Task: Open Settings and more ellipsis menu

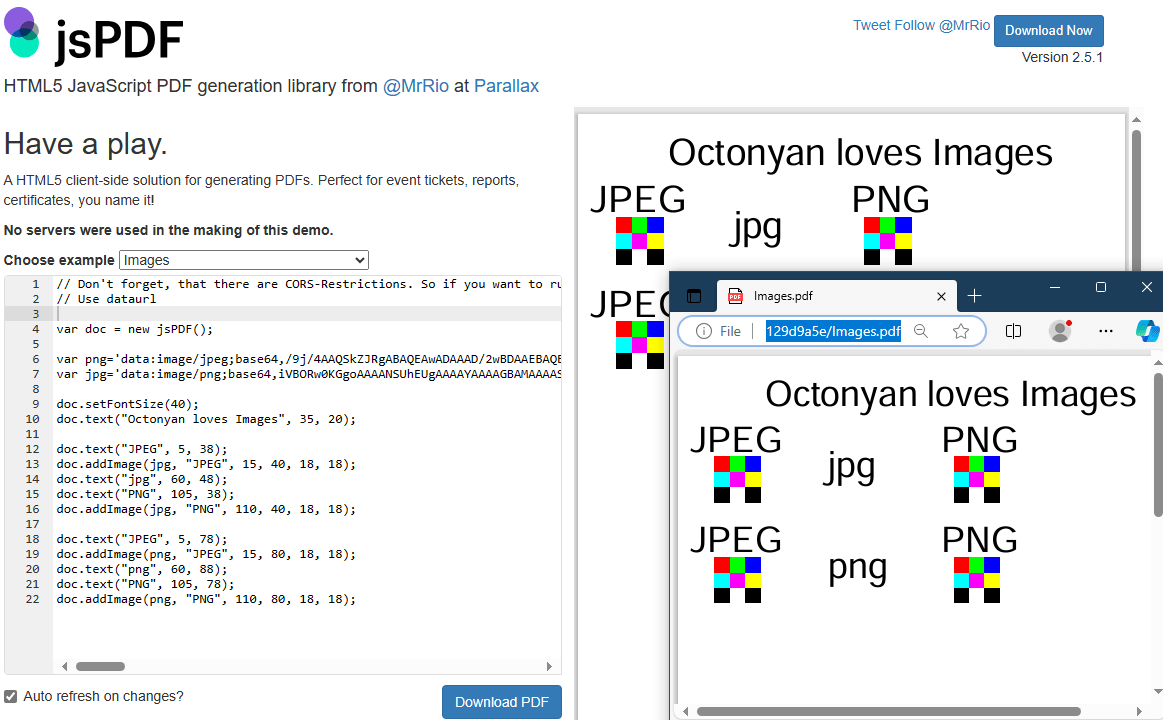Action: pyautogui.click(x=1104, y=331)
